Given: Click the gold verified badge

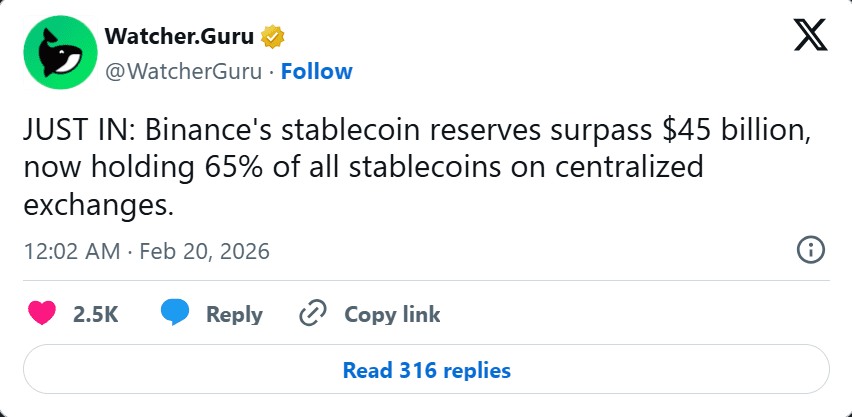Looking at the screenshot, I should click(273, 37).
